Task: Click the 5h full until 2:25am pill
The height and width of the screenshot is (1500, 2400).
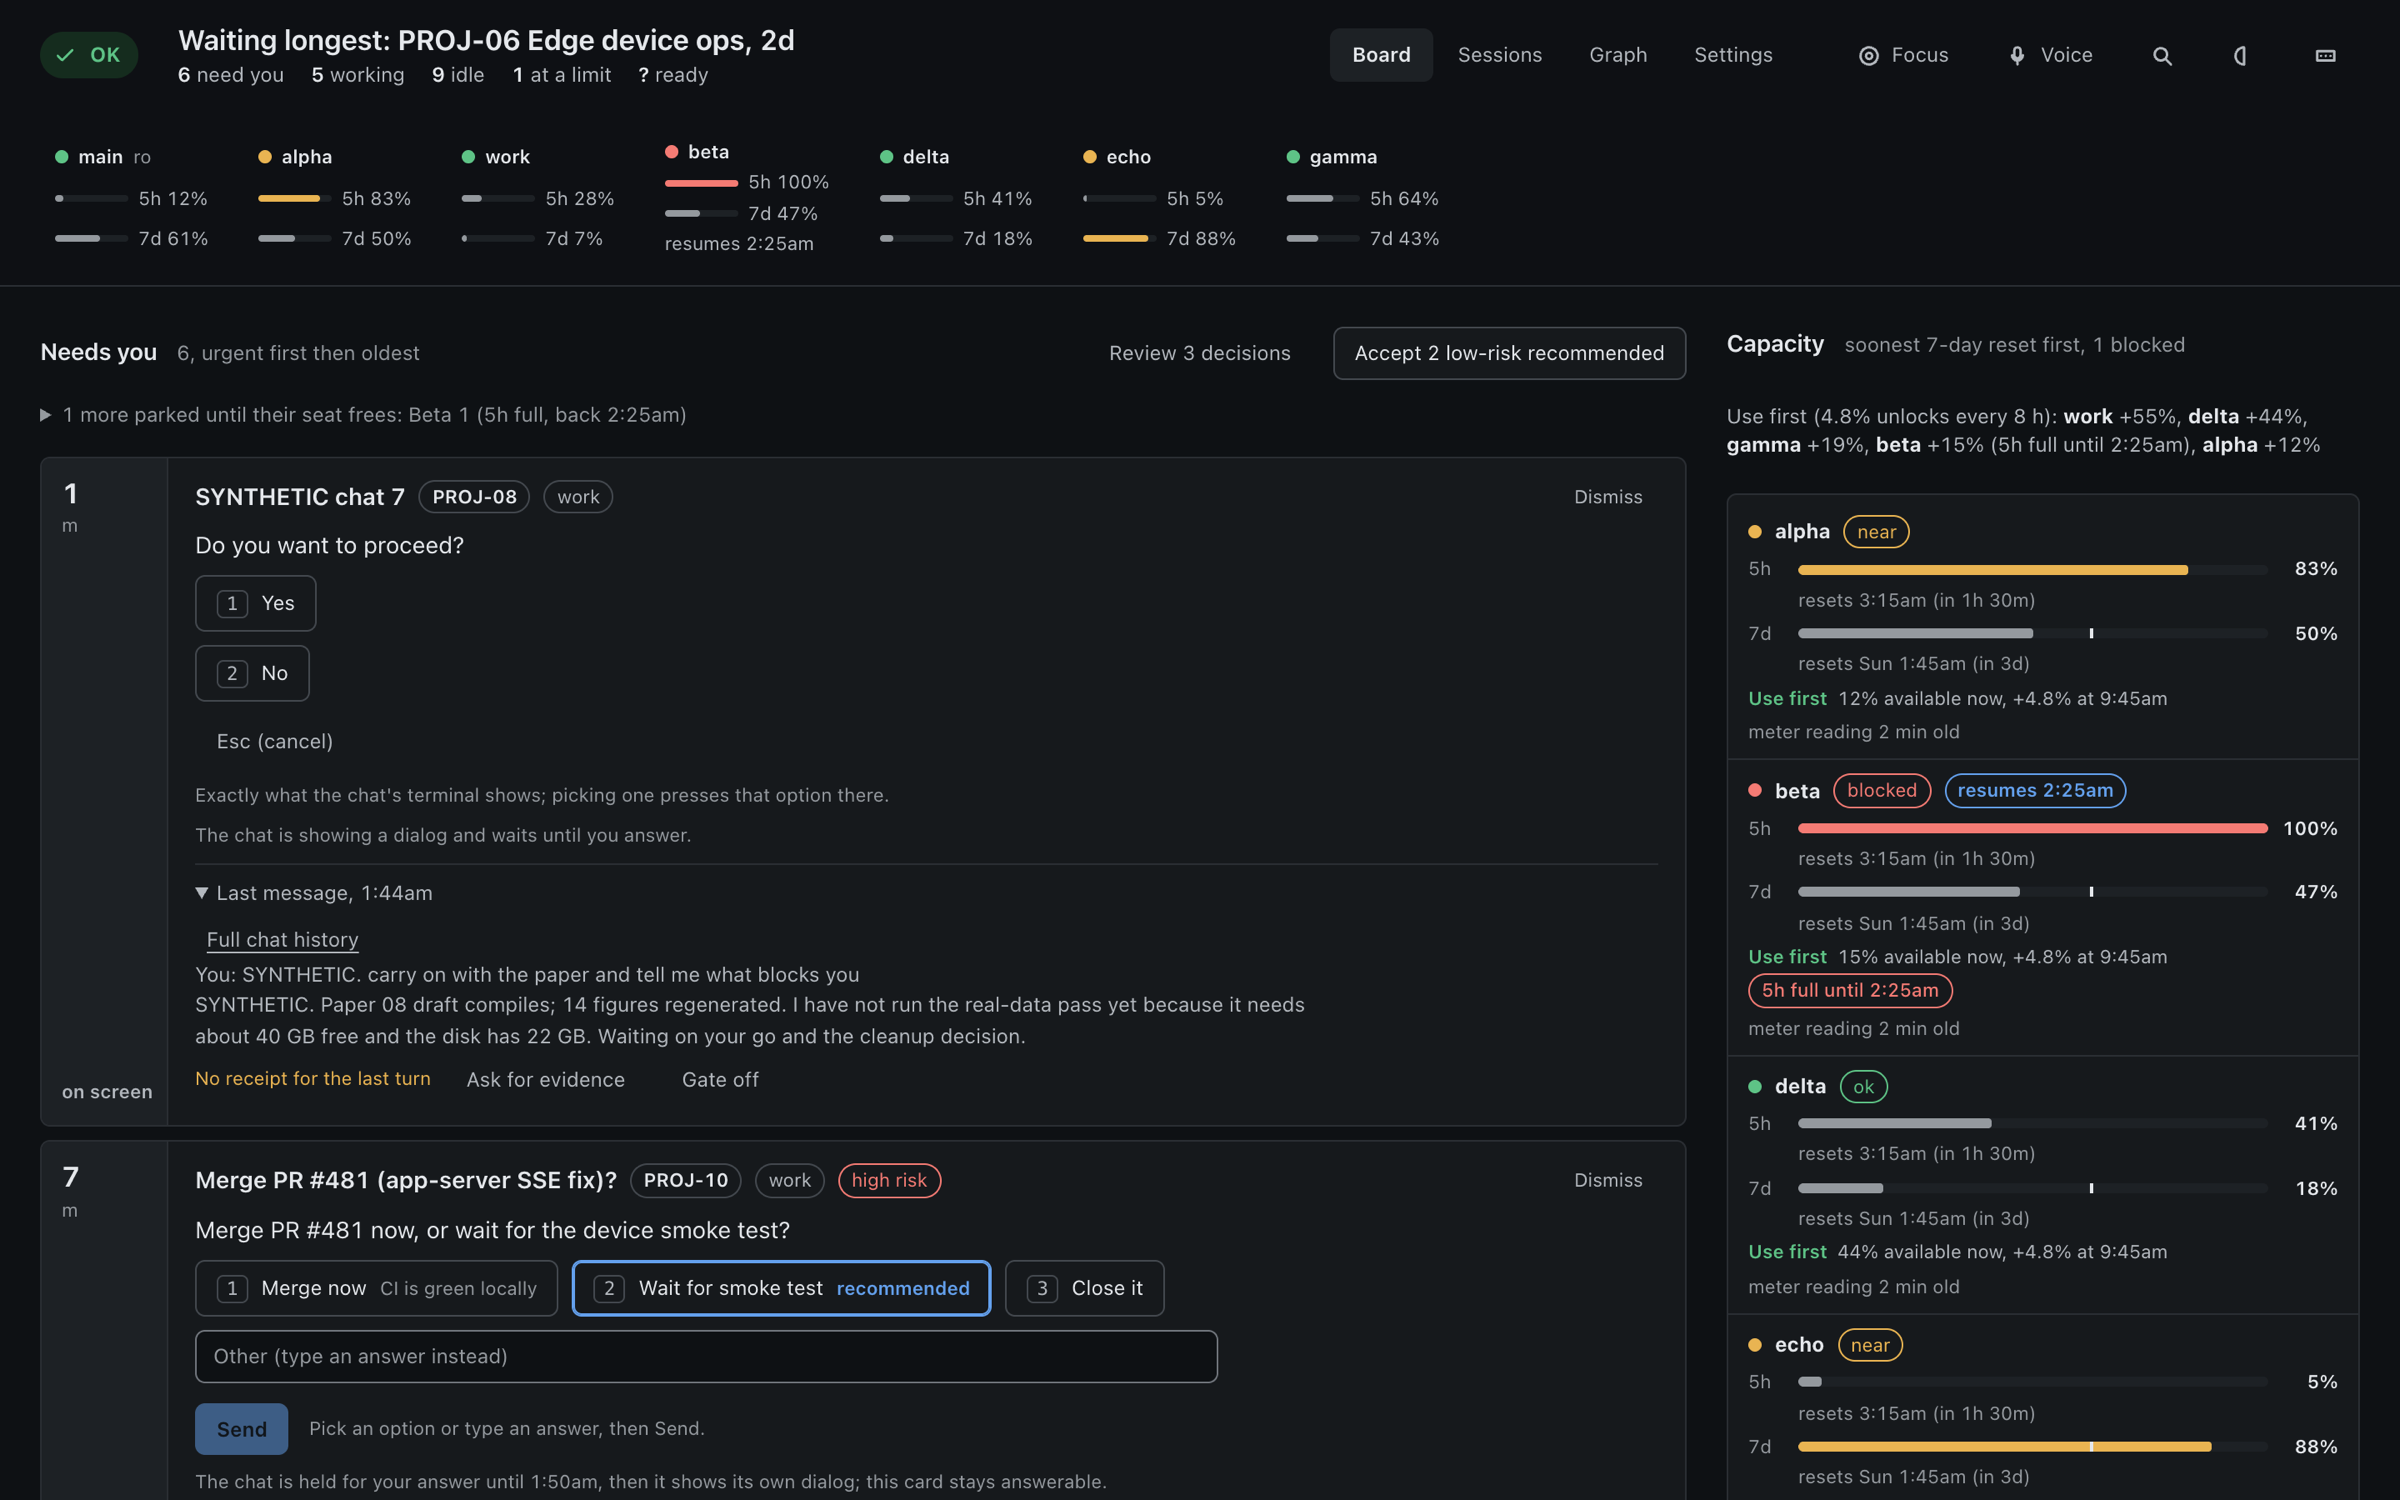Action: [x=1850, y=990]
